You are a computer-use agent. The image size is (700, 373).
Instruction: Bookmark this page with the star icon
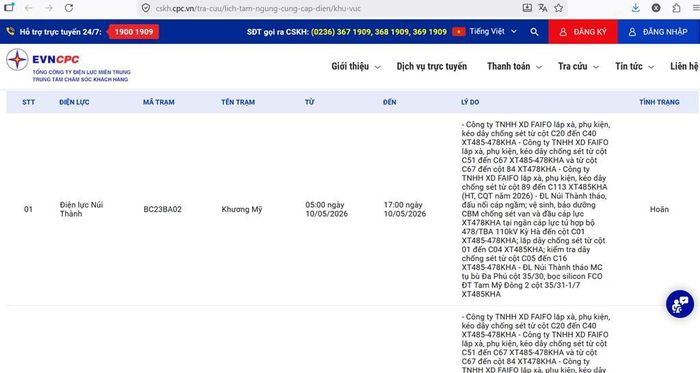558,8
